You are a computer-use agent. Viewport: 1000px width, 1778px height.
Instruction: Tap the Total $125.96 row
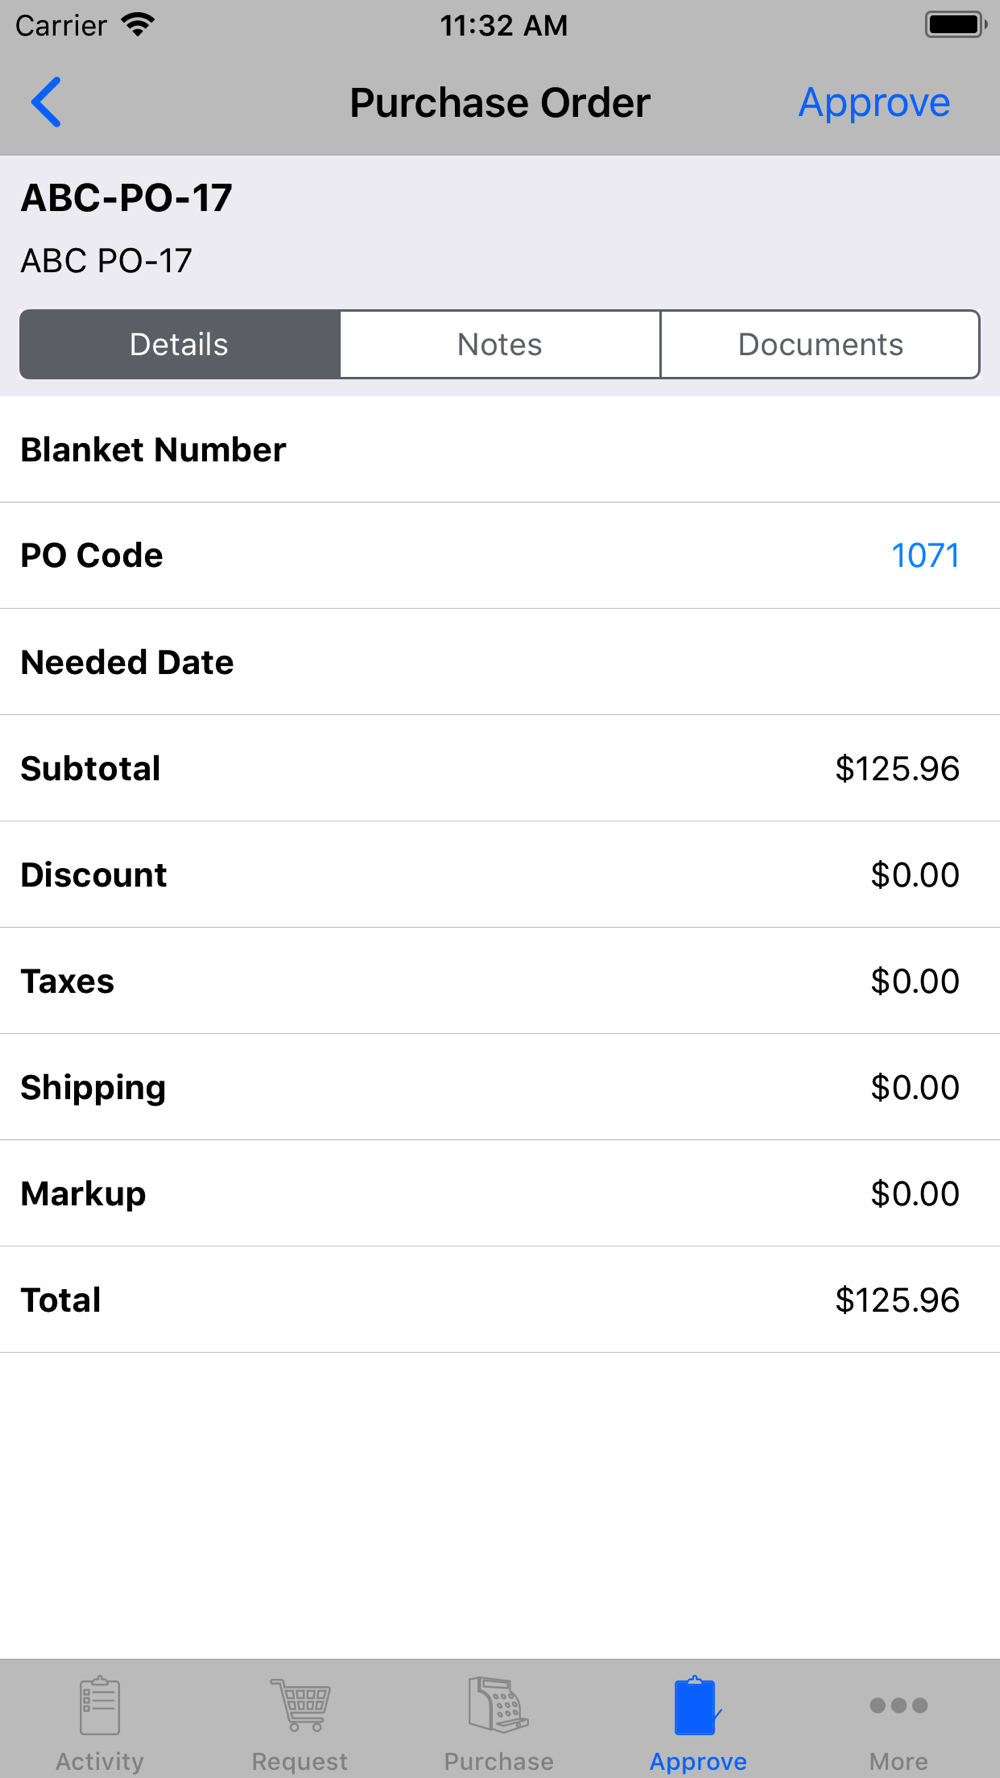click(x=500, y=1300)
